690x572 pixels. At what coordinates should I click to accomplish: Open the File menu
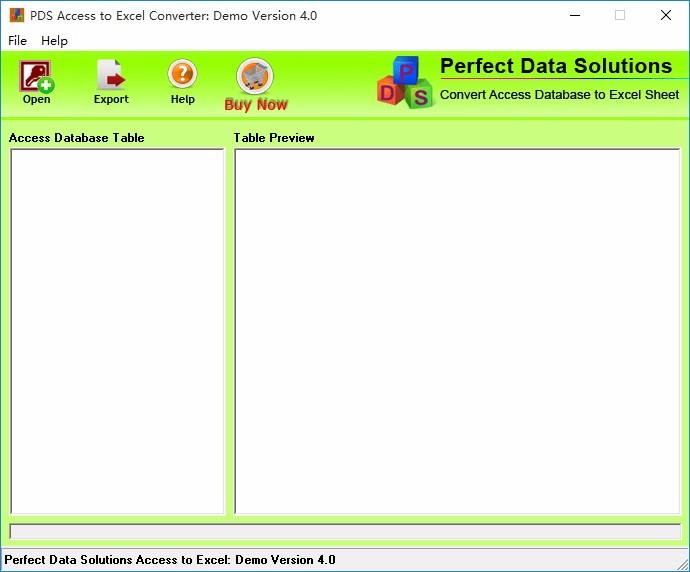click(18, 40)
